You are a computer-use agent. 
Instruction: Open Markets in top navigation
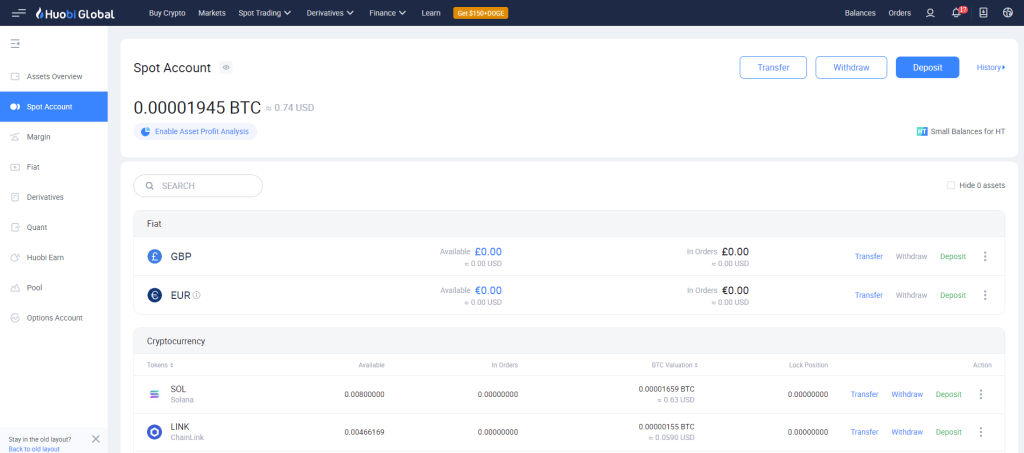pos(212,13)
